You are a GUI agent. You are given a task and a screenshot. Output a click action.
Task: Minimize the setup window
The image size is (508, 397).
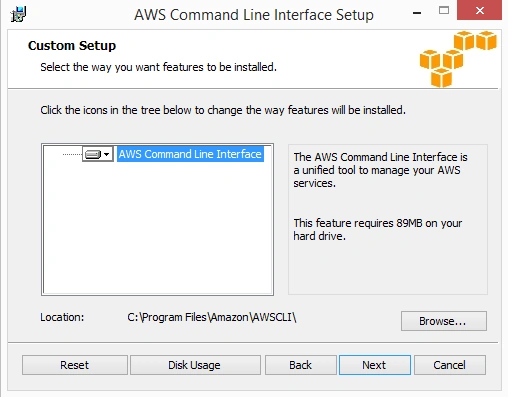pyautogui.click(x=417, y=13)
